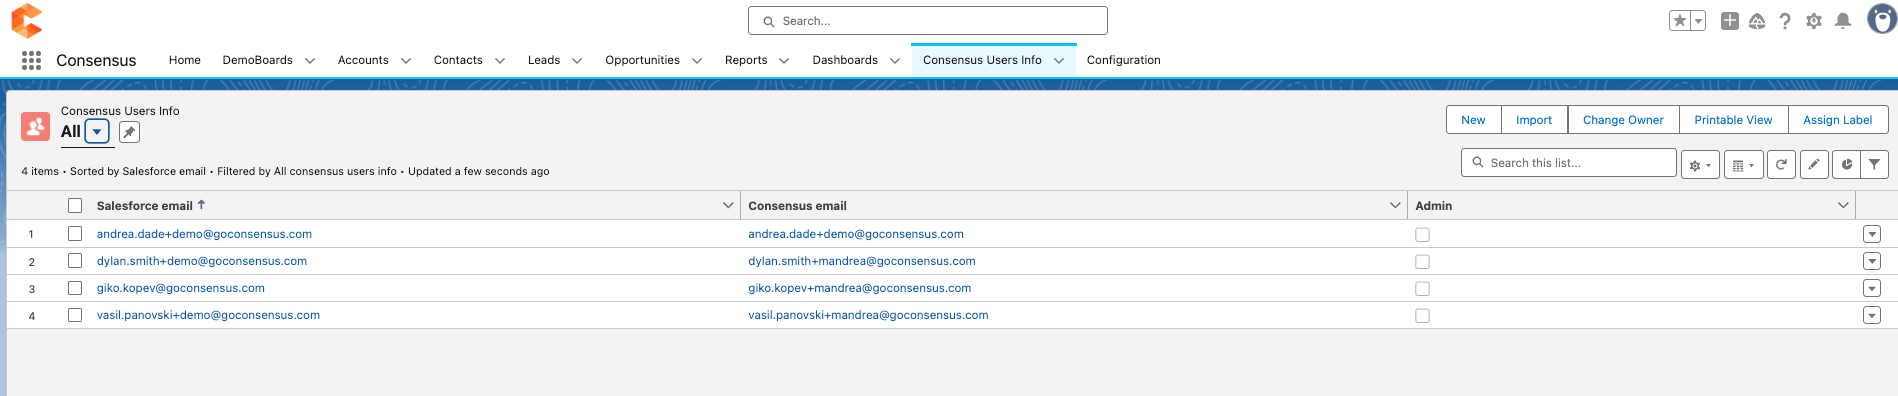This screenshot has height=396, width=1898.
Task: Open the Favorites star icon
Action: (1680, 21)
